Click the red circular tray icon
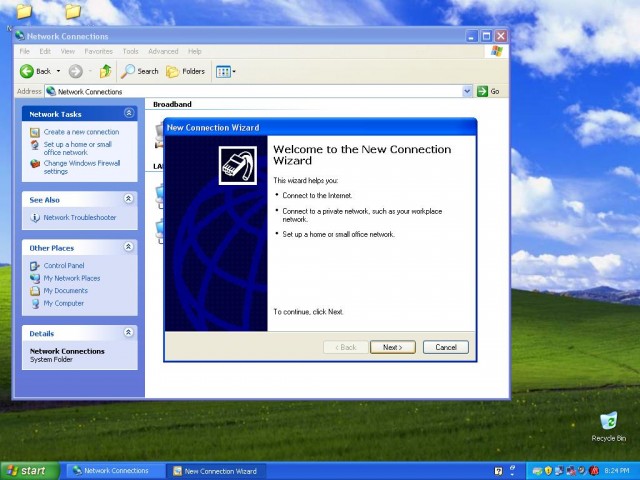640x480 pixels. 594,471
